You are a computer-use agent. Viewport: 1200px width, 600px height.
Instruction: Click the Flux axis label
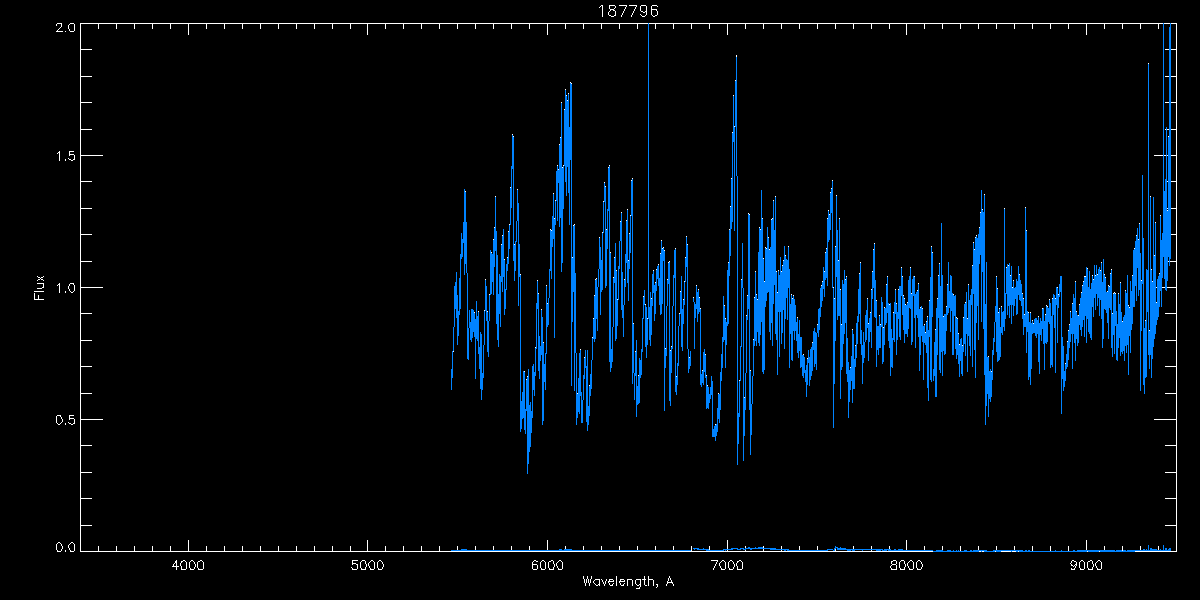(x=40, y=288)
